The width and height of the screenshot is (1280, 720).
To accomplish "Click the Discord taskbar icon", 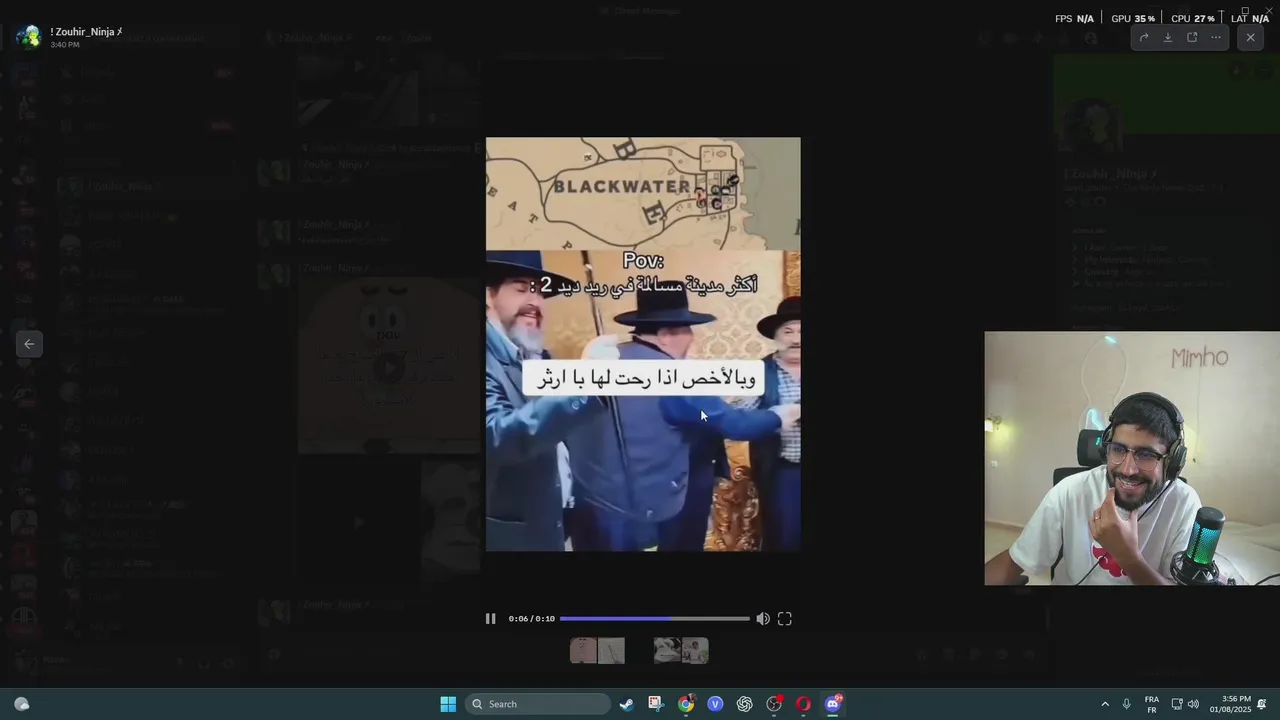I will (x=833, y=704).
